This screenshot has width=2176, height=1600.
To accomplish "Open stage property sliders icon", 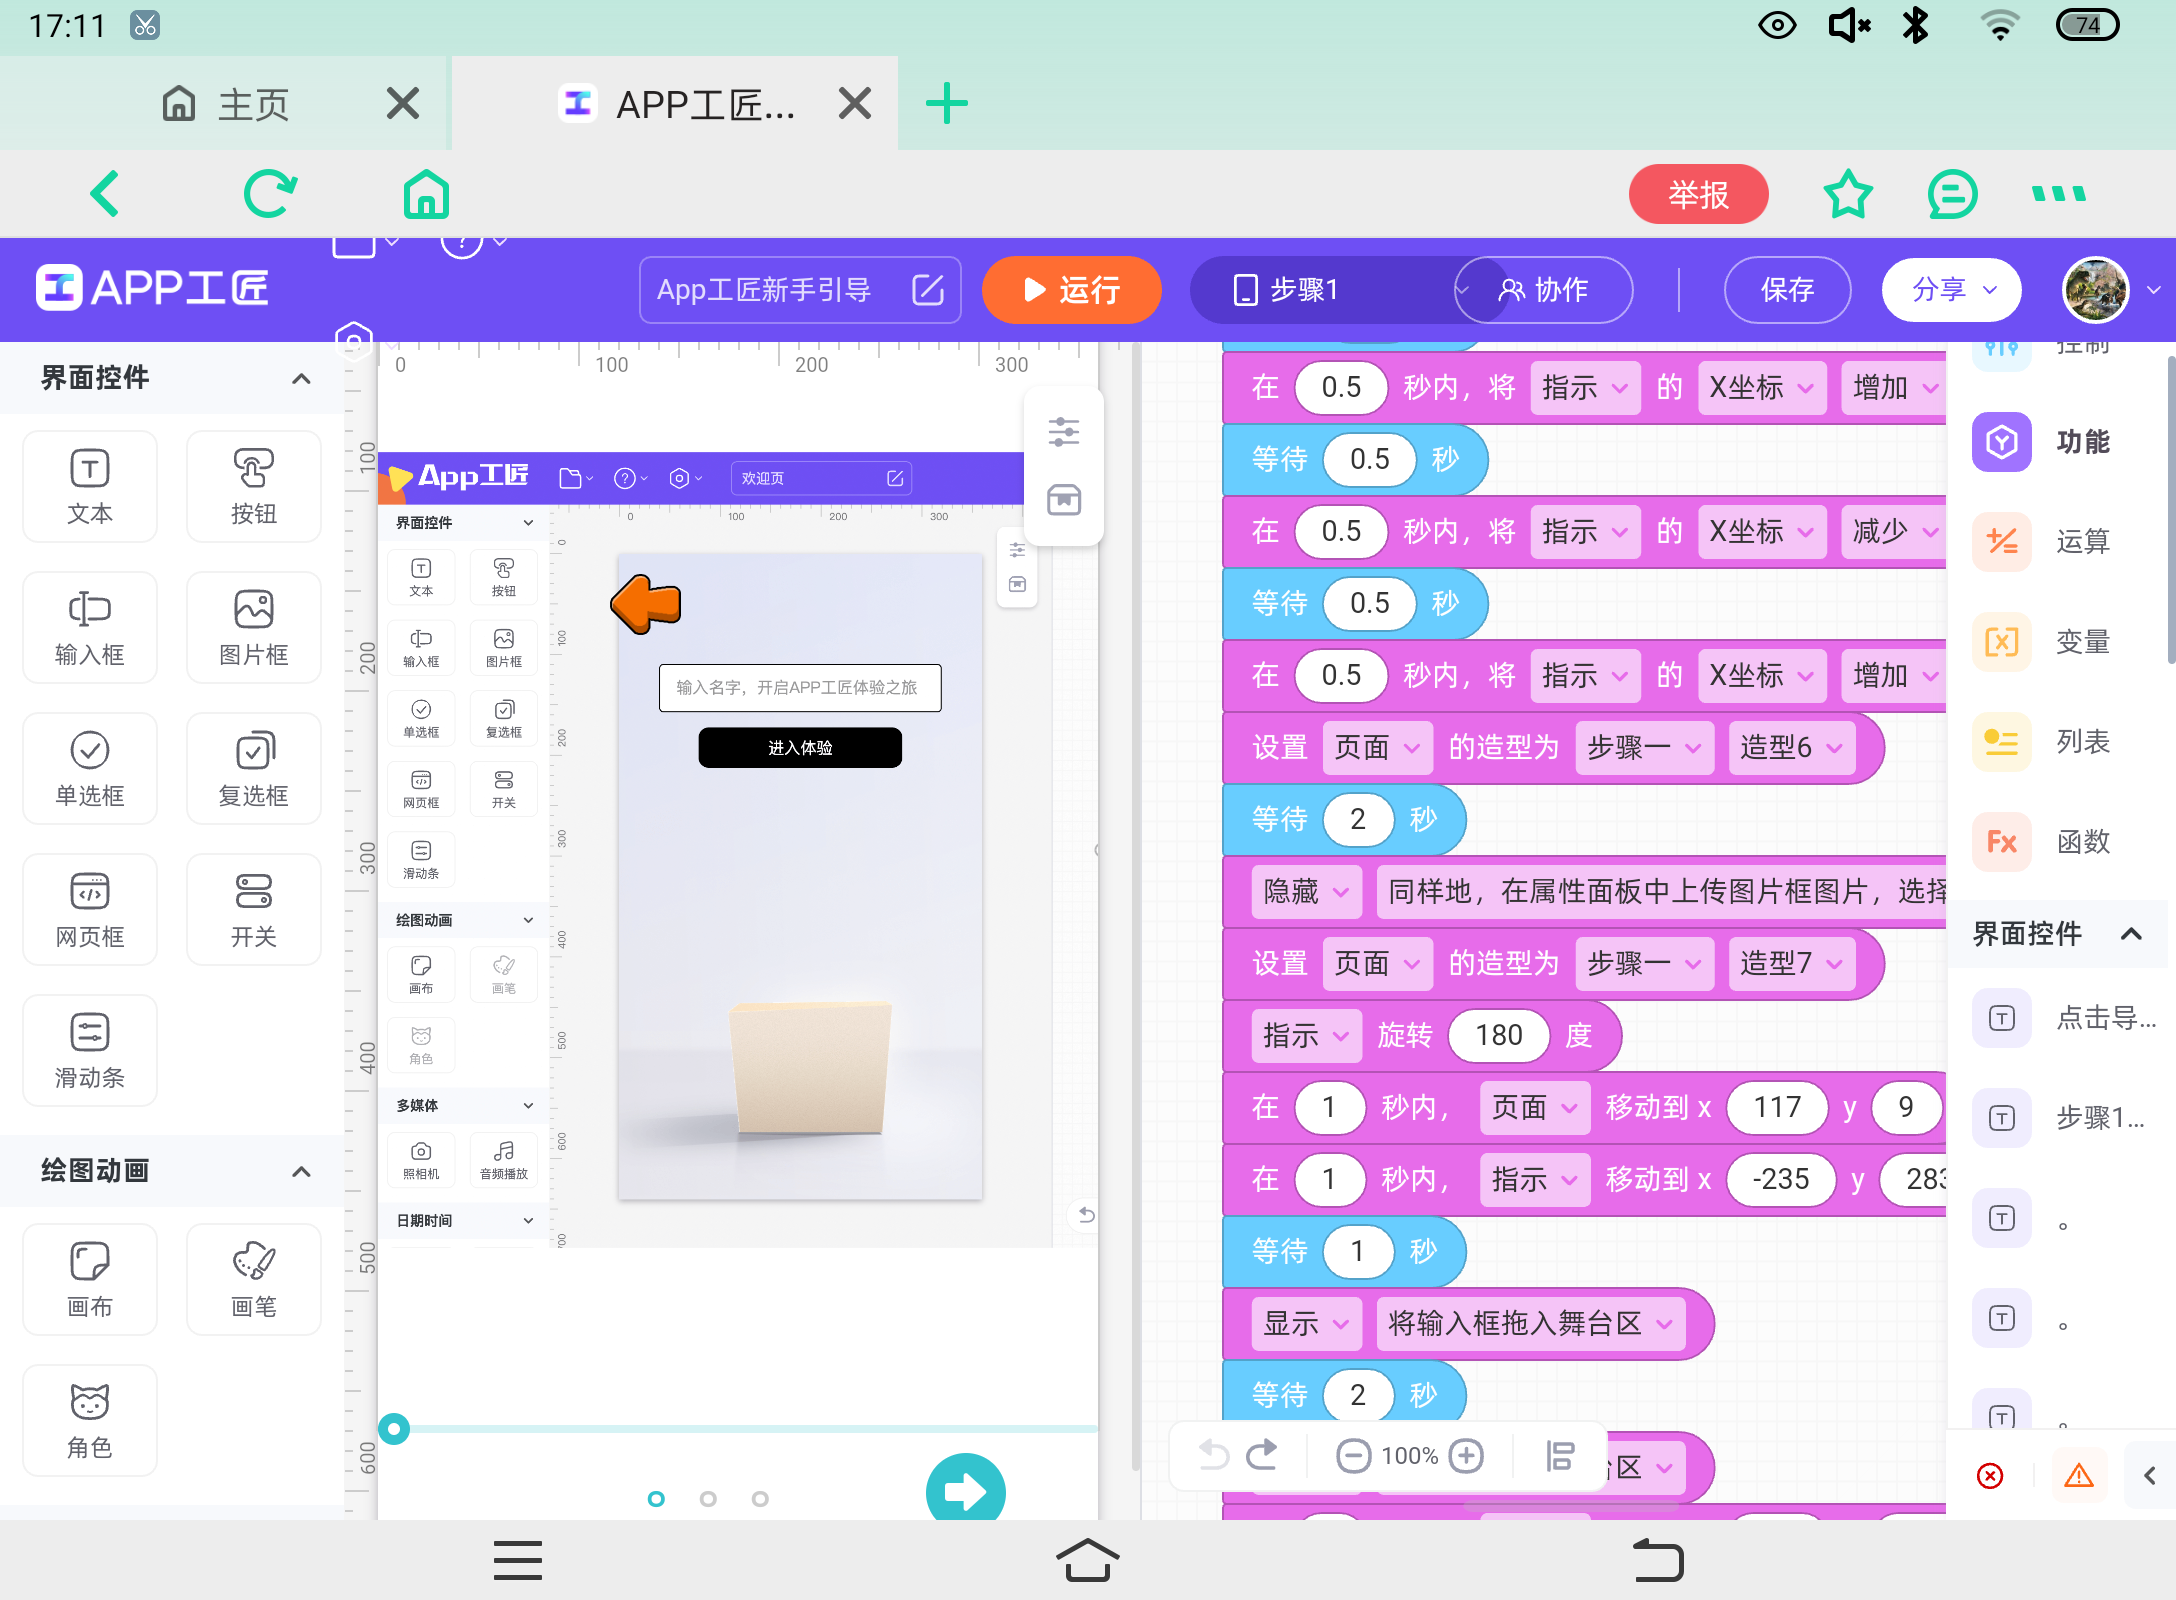I will 1064,432.
